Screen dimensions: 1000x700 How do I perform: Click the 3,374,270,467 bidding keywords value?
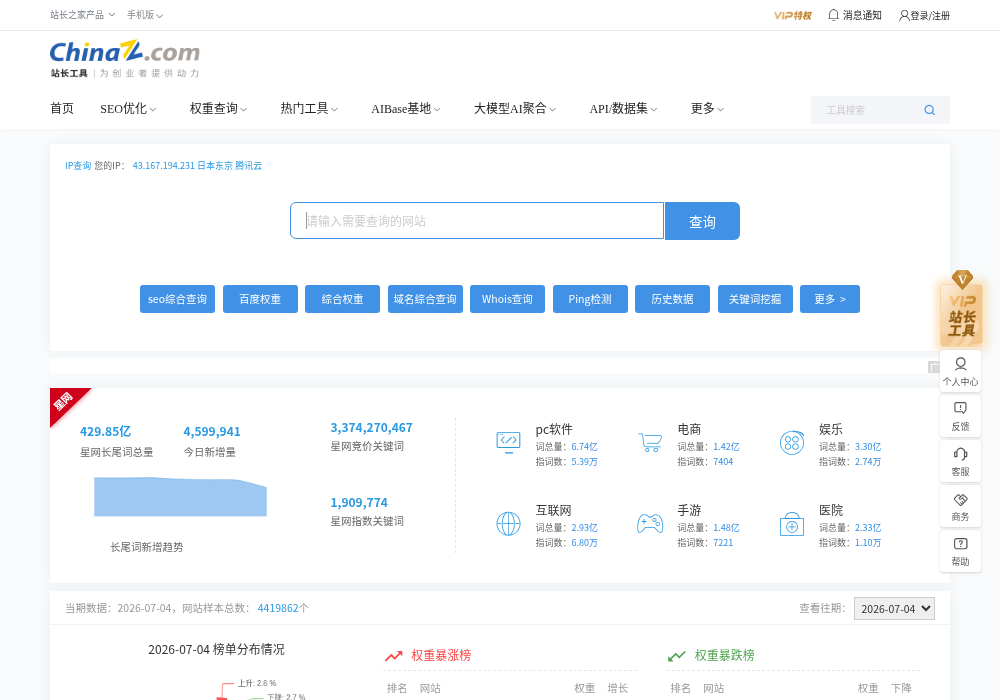tap(371, 428)
